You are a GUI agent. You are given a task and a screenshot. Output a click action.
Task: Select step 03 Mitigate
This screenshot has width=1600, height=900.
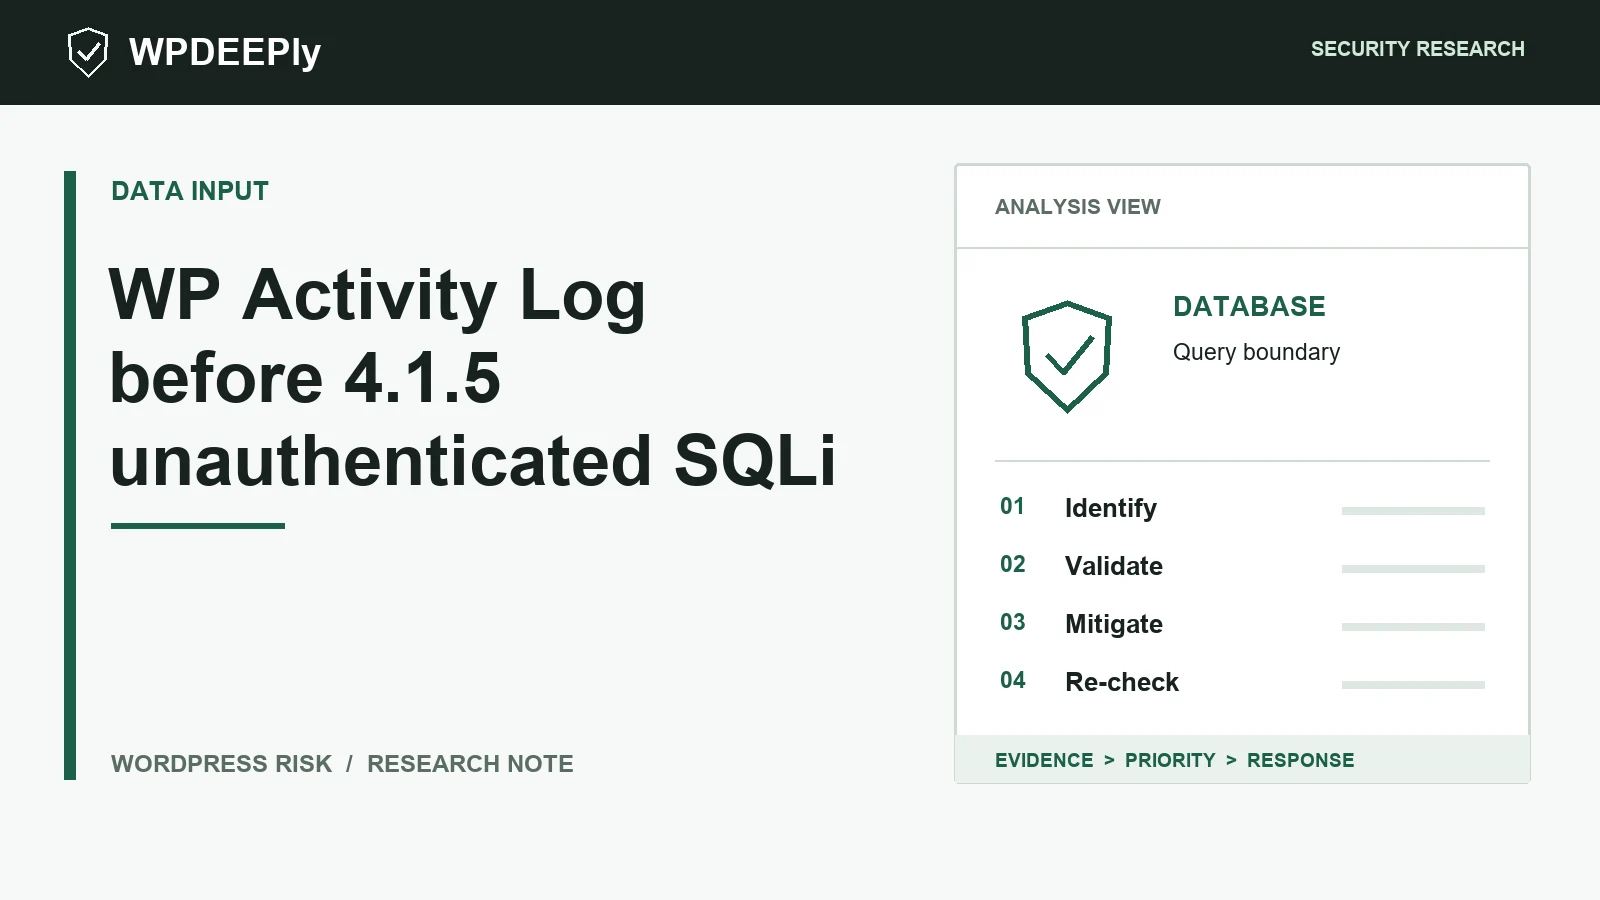pyautogui.click(x=1242, y=624)
